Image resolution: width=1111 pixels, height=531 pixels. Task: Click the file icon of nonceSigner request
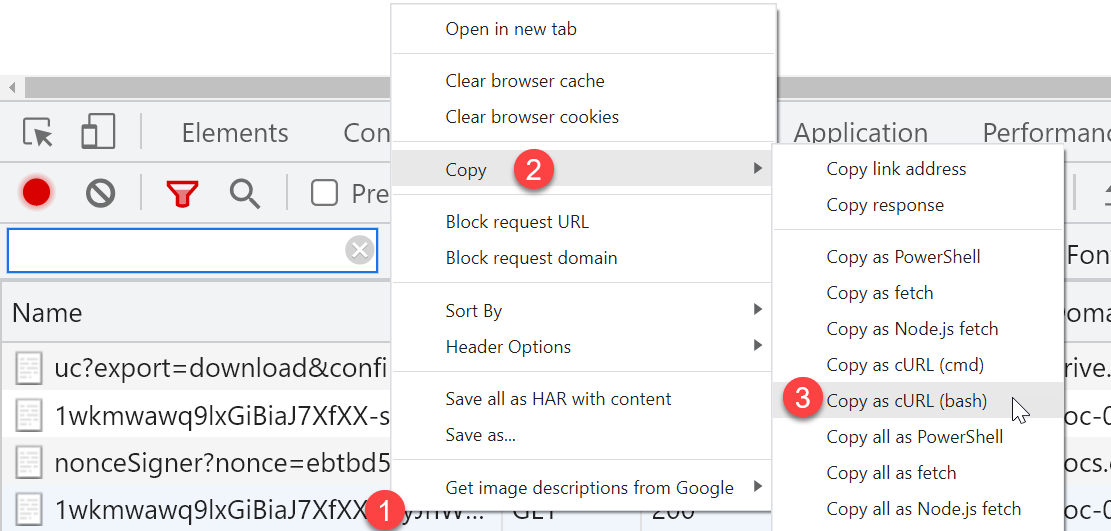tap(28, 462)
